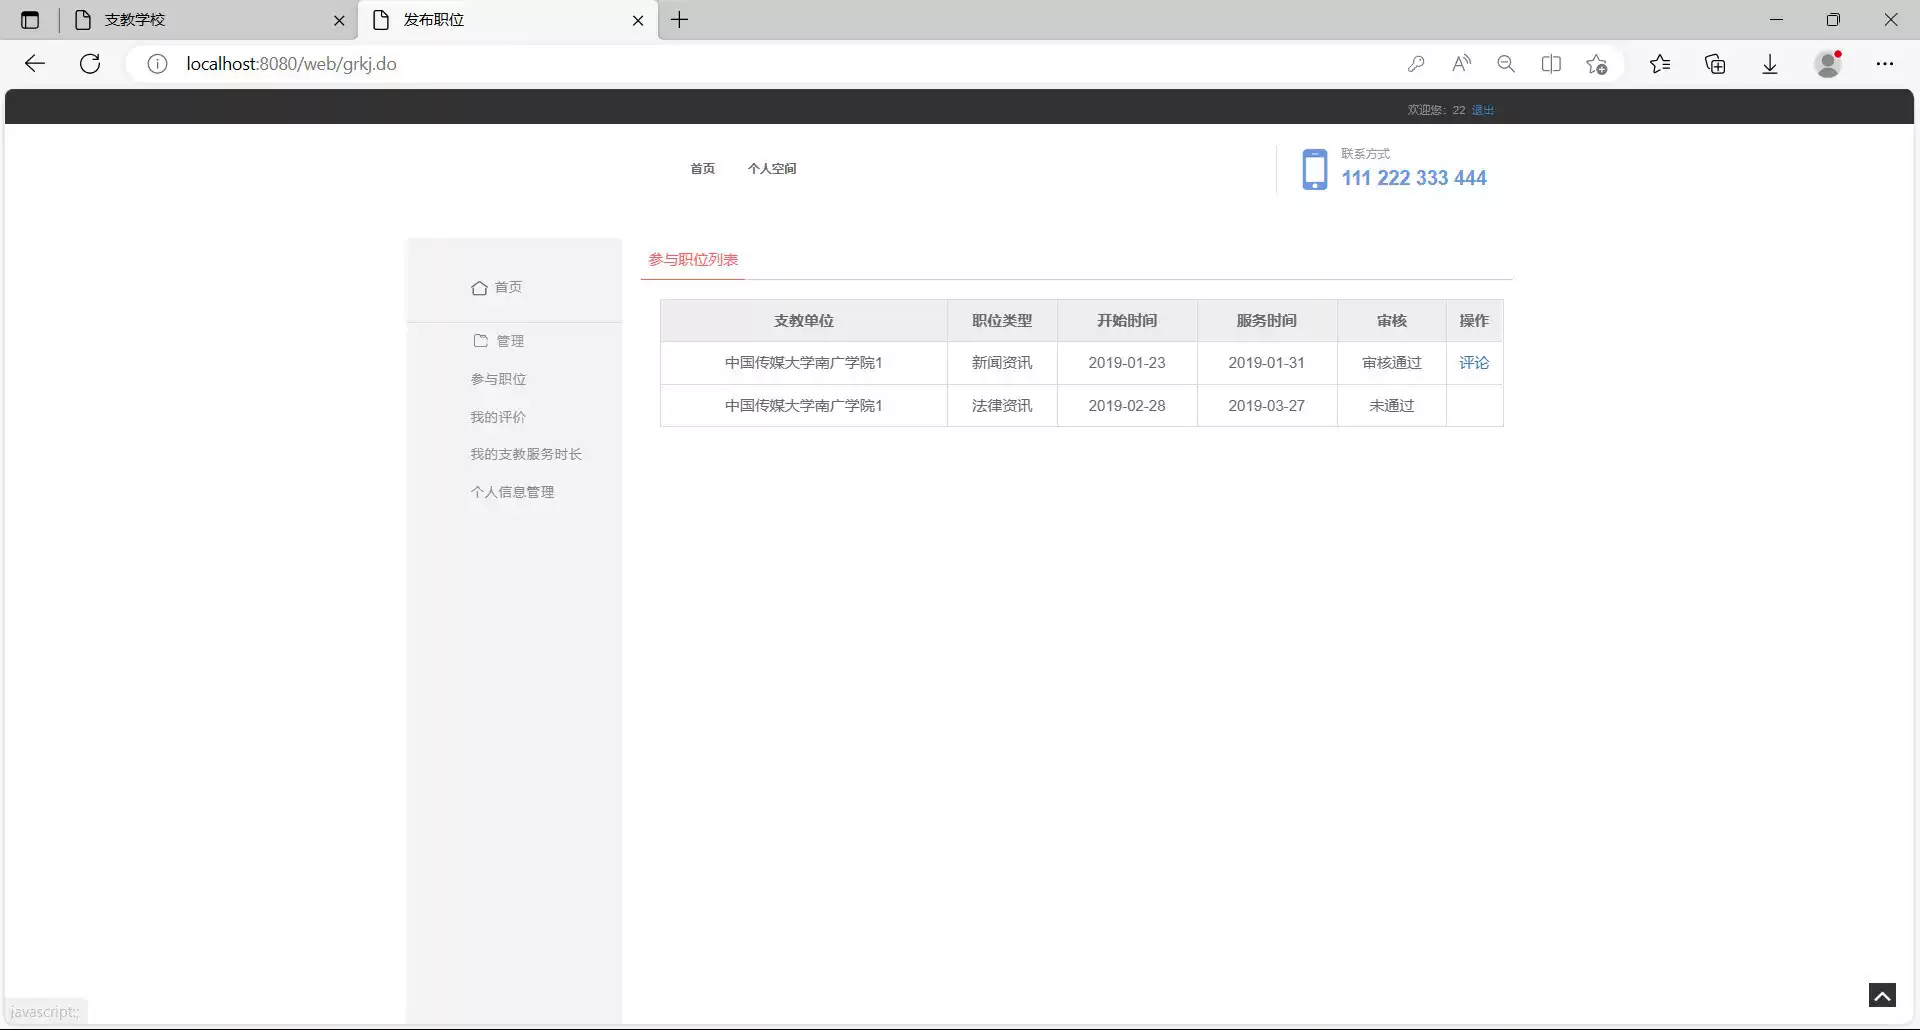Minimize the browser window
Viewport: 1920px width, 1030px height.
coord(1776,20)
